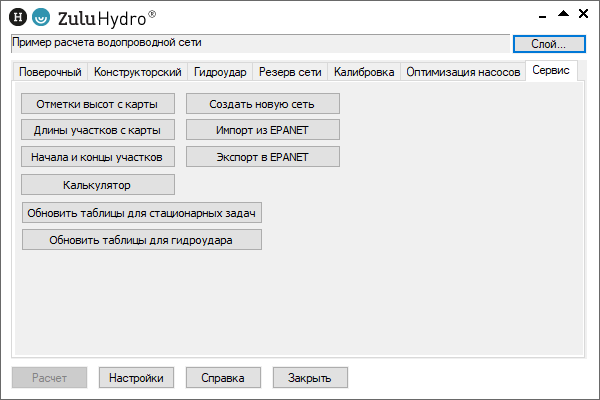Open the Справка help button

click(x=224, y=377)
